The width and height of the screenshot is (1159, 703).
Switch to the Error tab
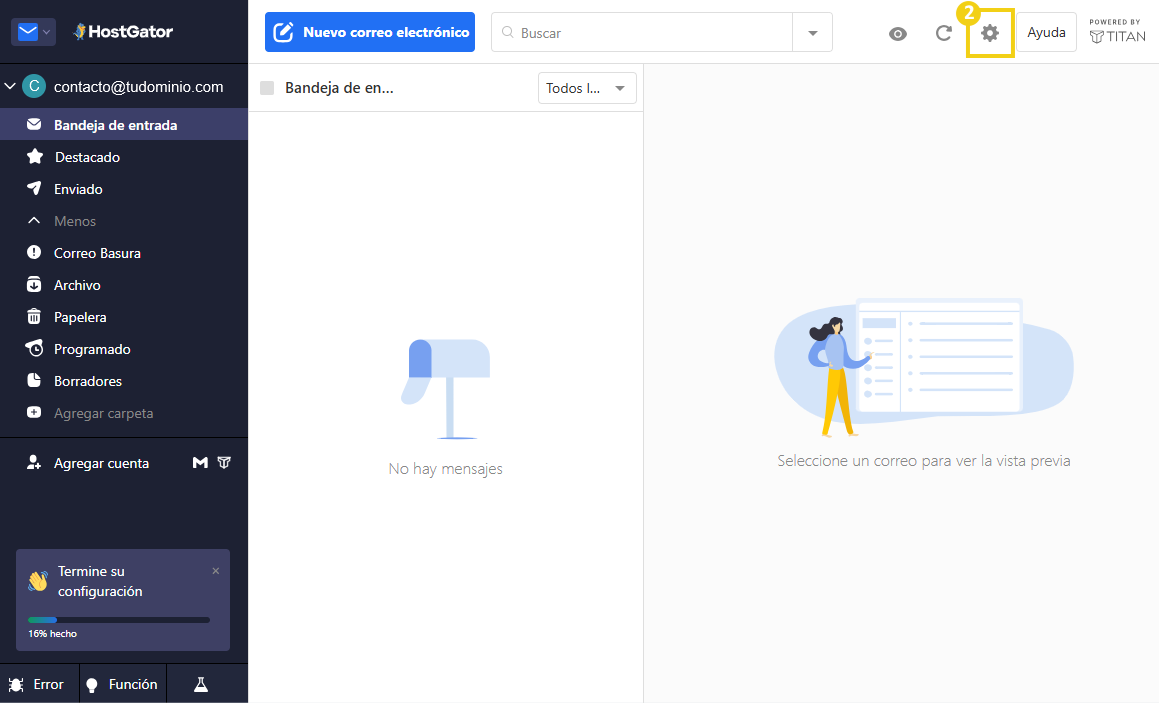(38, 684)
